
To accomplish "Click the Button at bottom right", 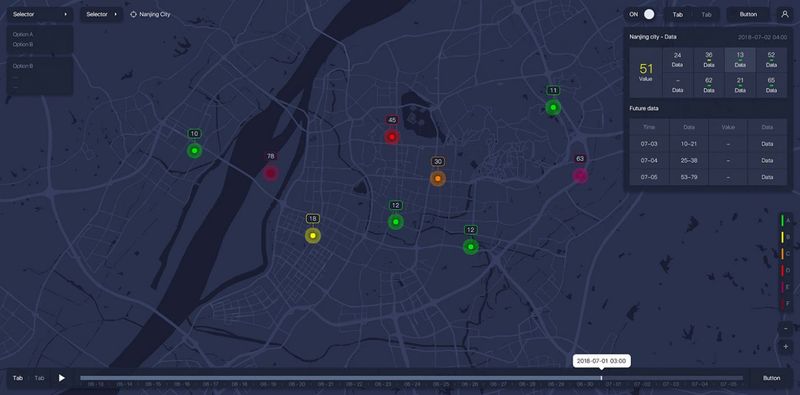I will pyautogui.click(x=771, y=378).
